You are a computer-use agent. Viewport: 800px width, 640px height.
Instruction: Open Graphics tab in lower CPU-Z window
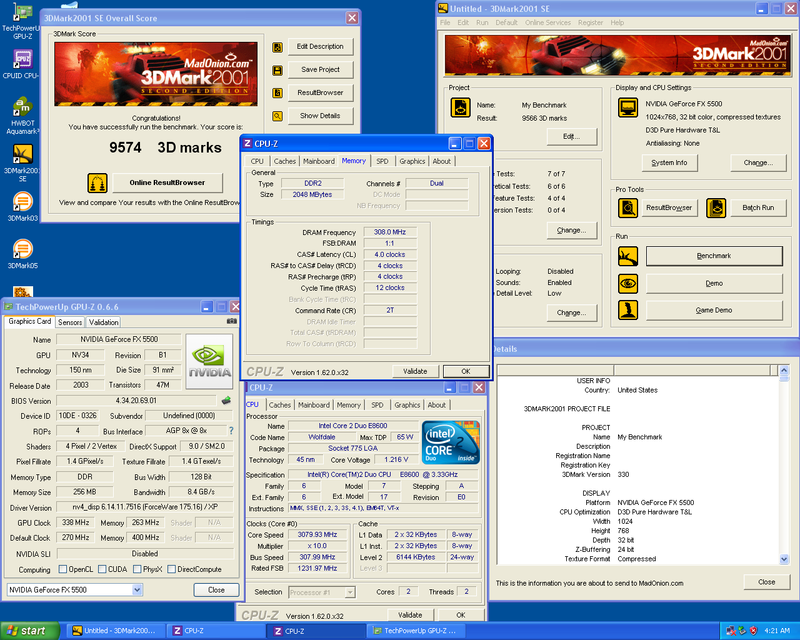(x=407, y=405)
